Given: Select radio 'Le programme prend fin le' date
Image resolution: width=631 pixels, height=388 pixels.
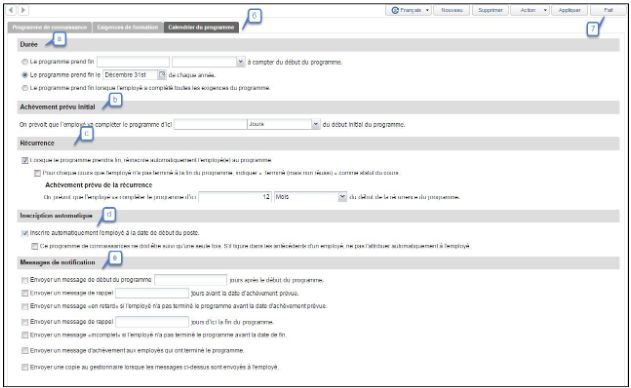Looking at the screenshot, I should click(25, 75).
